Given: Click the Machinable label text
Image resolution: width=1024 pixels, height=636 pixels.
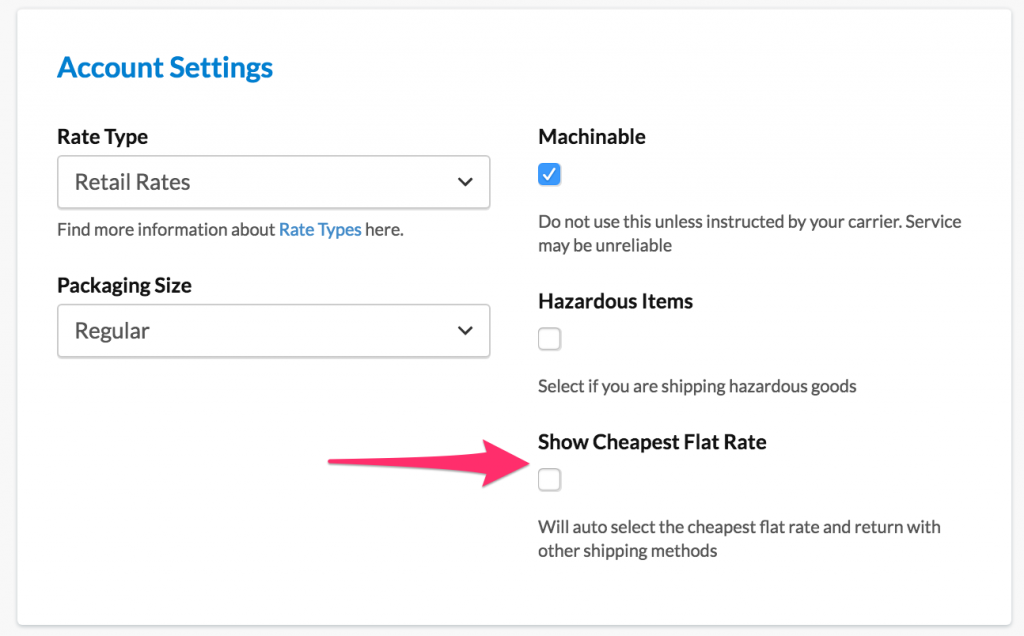Looking at the screenshot, I should (x=592, y=137).
